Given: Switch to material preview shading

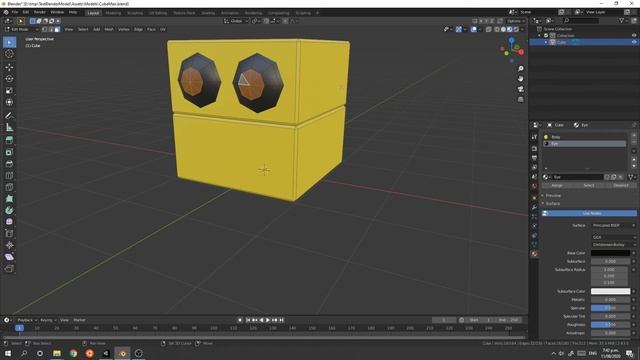Looking at the screenshot, I should tap(509, 29).
